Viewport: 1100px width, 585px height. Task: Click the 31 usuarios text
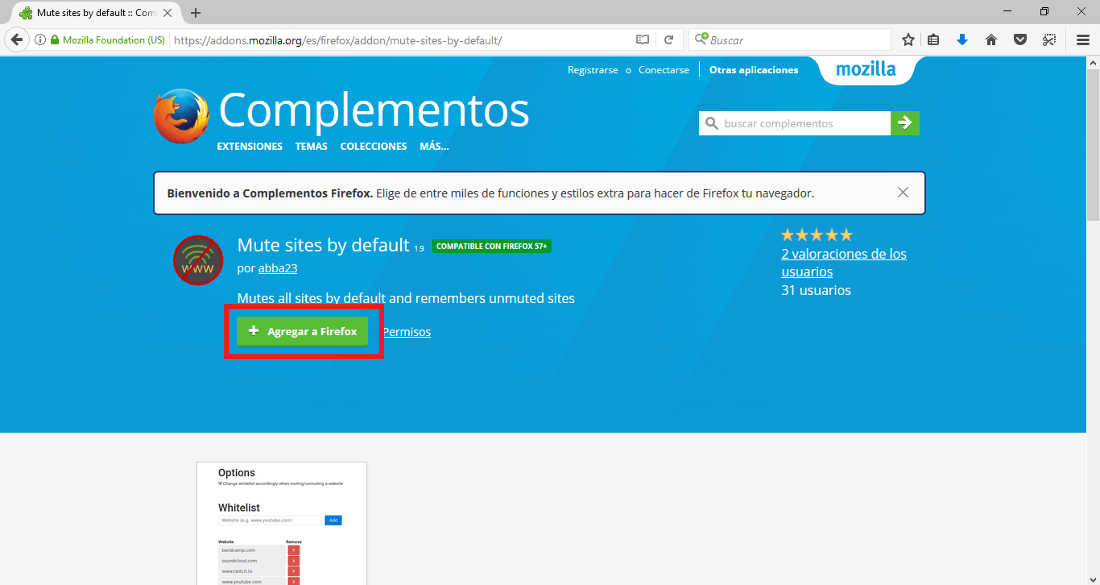(816, 290)
